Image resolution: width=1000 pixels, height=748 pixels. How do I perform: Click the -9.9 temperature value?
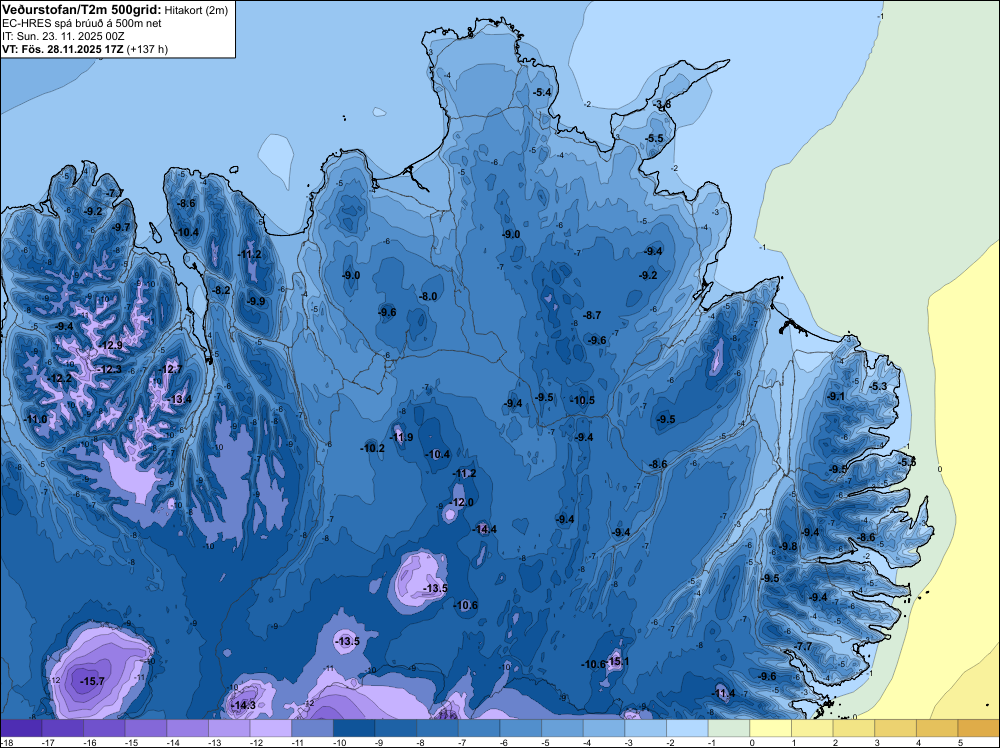coord(256,301)
